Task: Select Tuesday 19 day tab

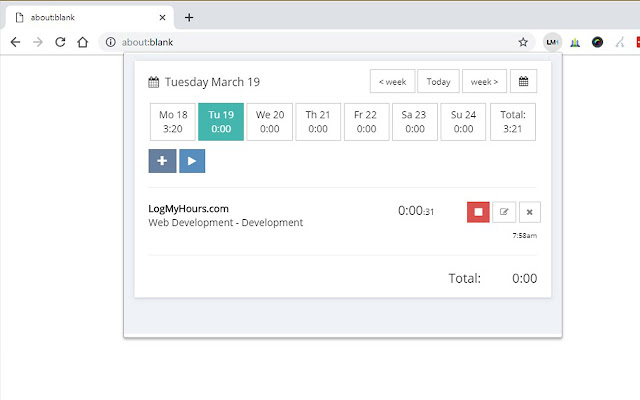Action: click(x=221, y=122)
